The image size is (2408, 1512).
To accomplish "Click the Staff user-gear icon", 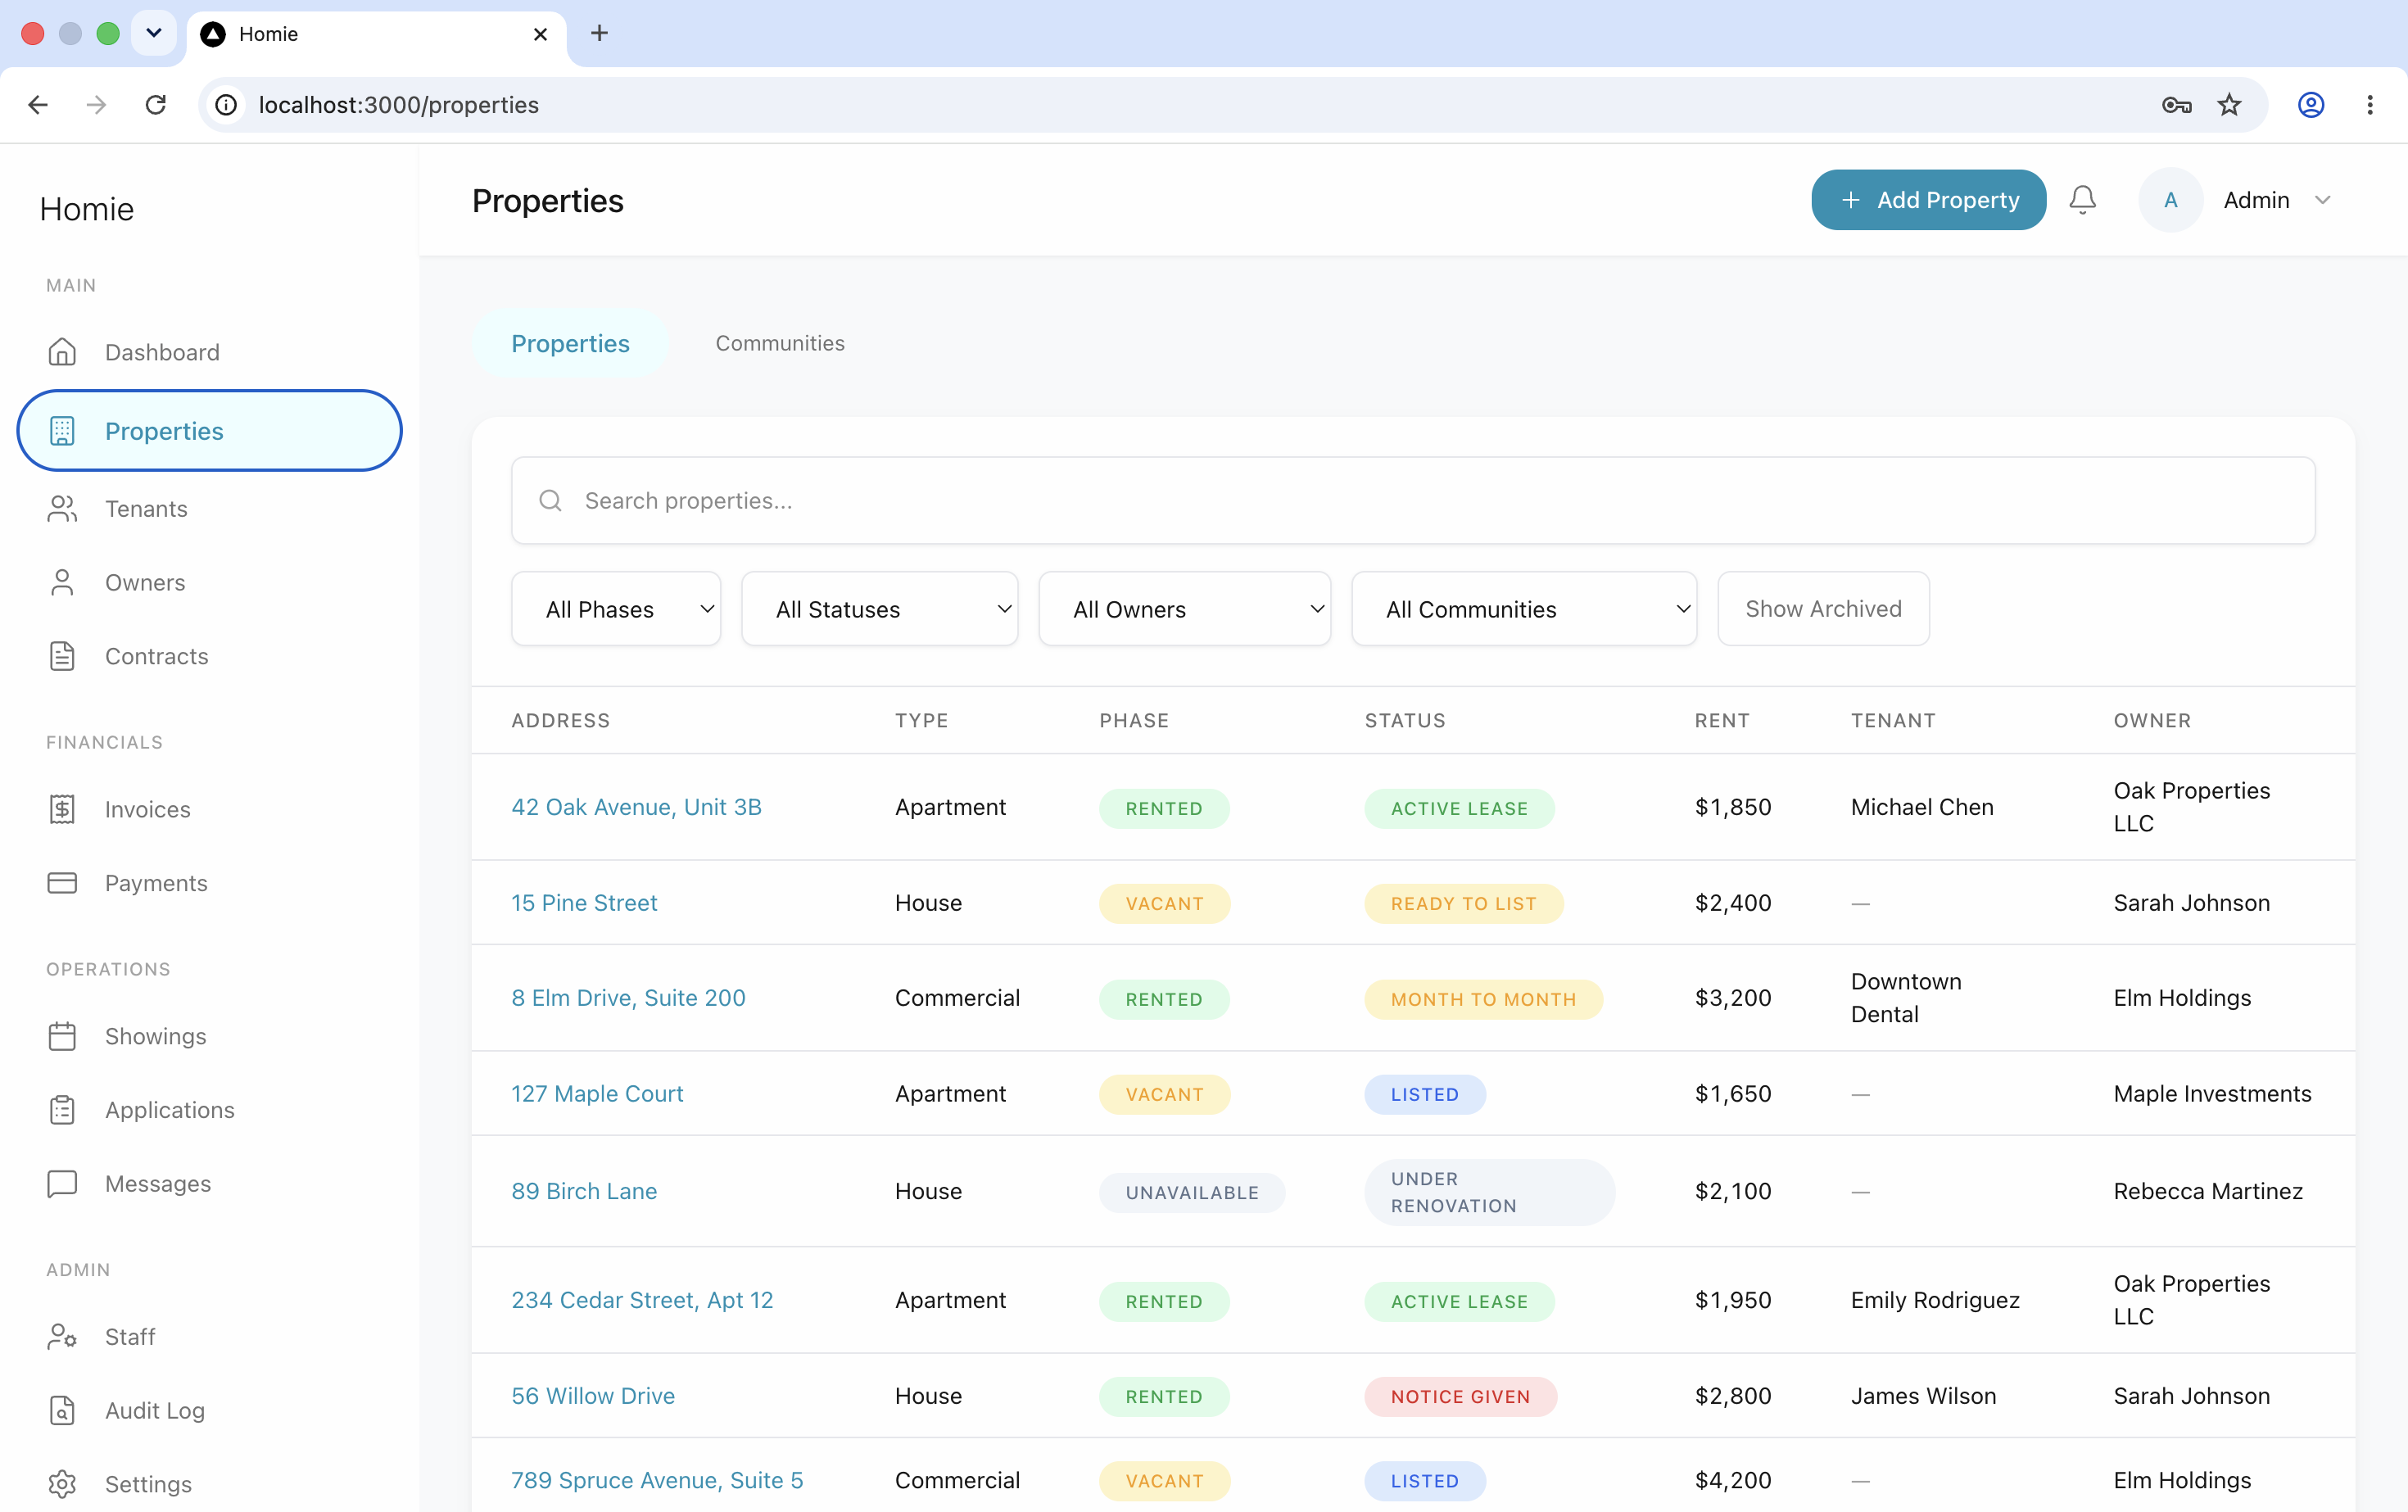I will click(x=62, y=1337).
